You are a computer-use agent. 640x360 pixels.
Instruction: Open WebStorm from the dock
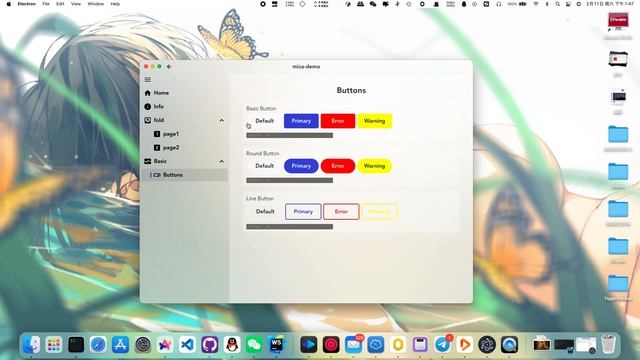[x=276, y=345]
